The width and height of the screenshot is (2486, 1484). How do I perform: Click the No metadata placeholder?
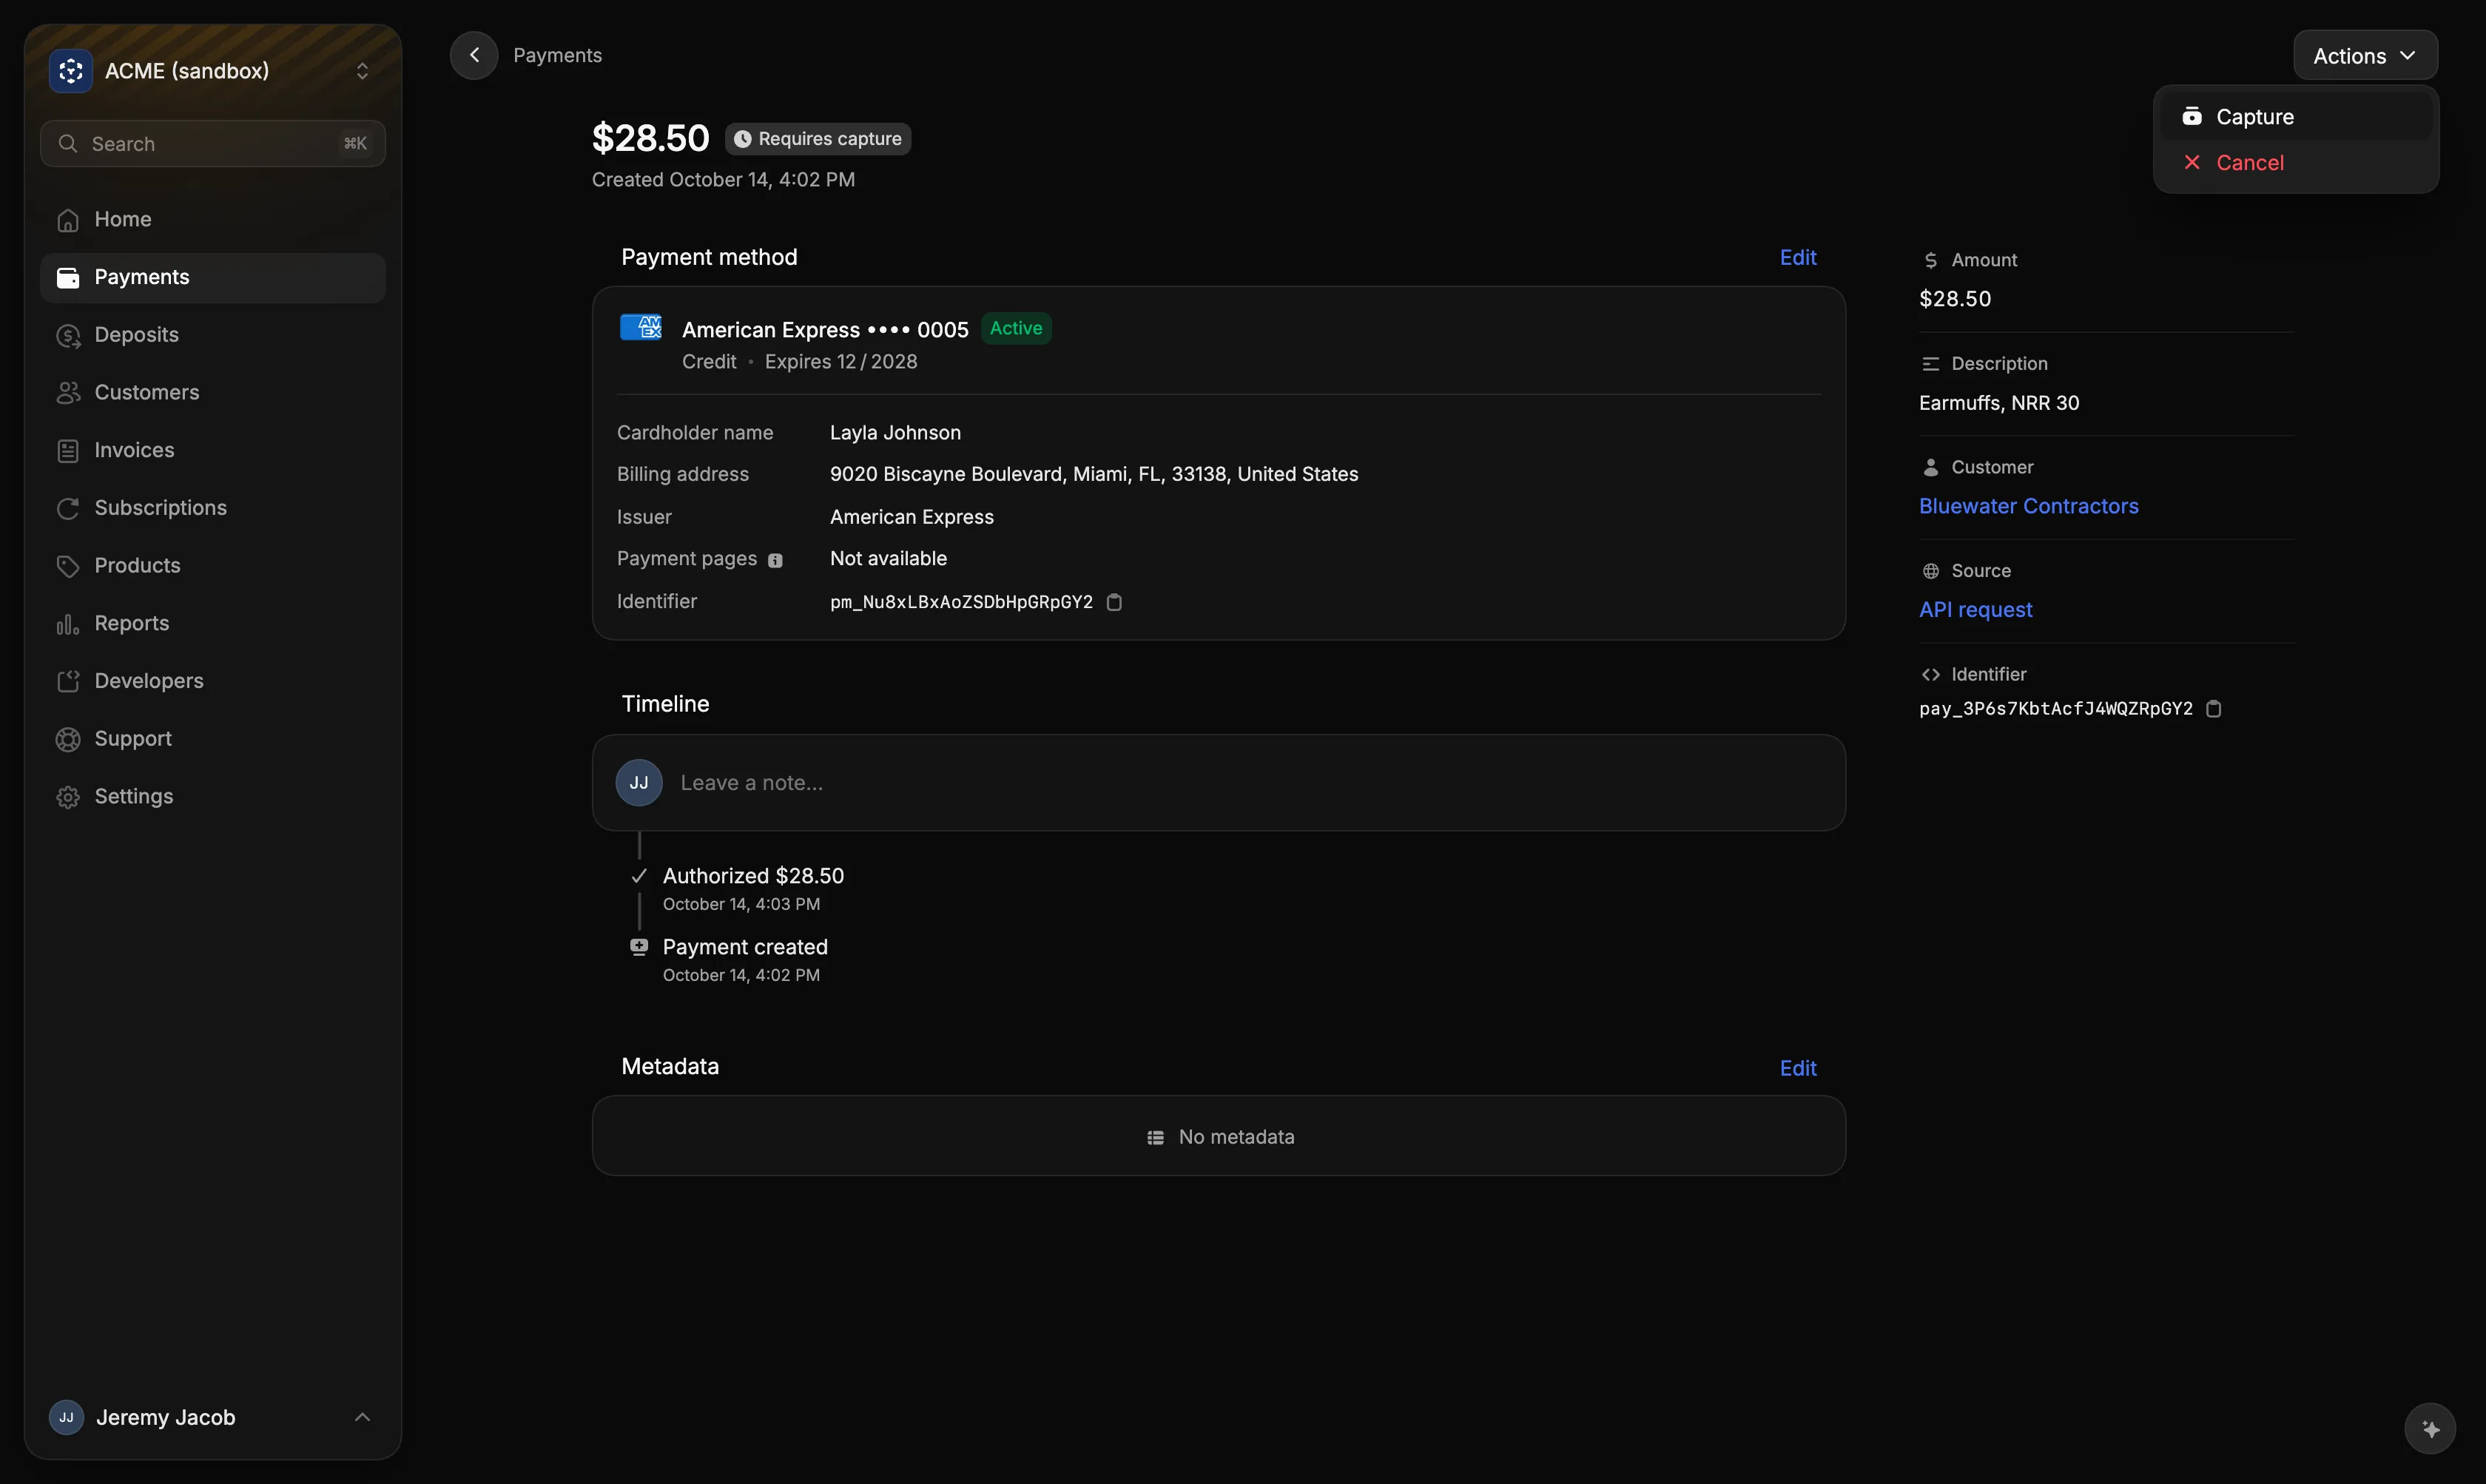pos(1219,1137)
